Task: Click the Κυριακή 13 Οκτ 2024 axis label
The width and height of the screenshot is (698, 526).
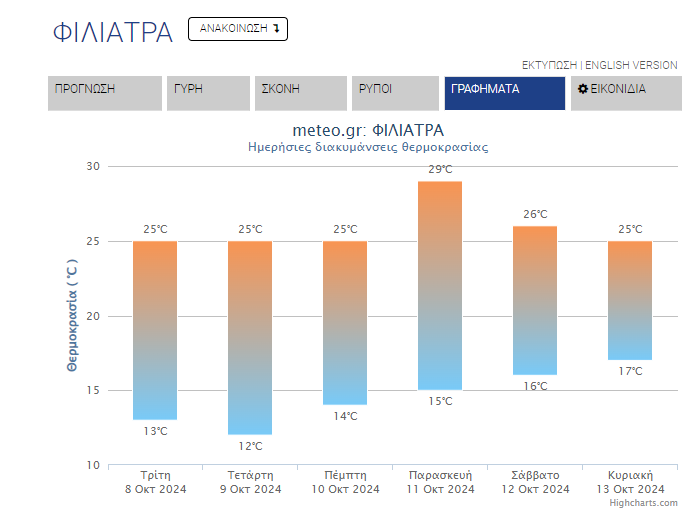Action: coord(630,482)
